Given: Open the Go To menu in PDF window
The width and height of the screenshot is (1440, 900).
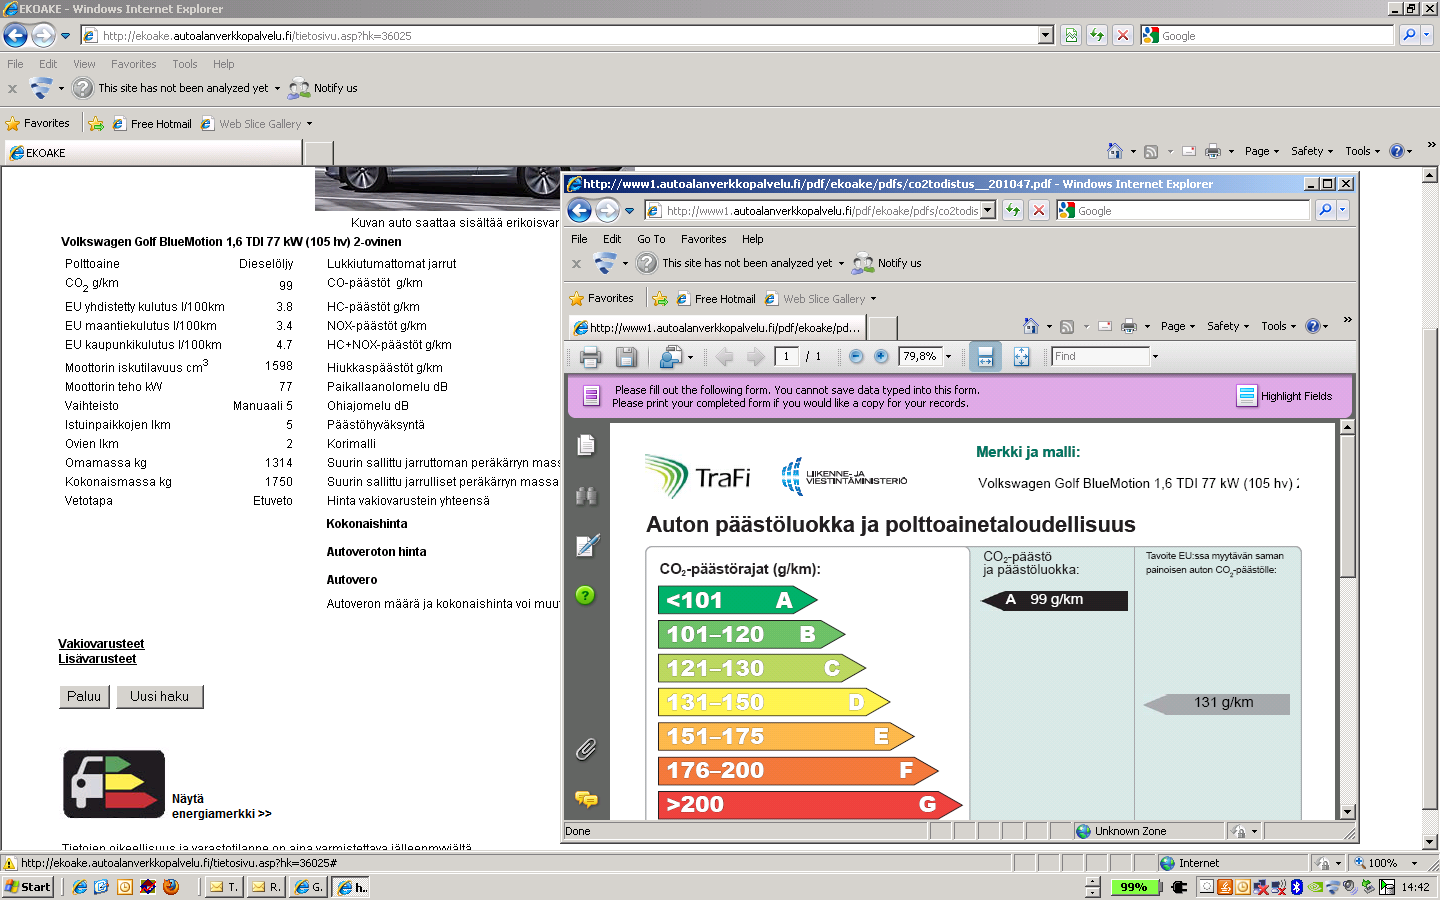Looking at the screenshot, I should (x=651, y=239).
